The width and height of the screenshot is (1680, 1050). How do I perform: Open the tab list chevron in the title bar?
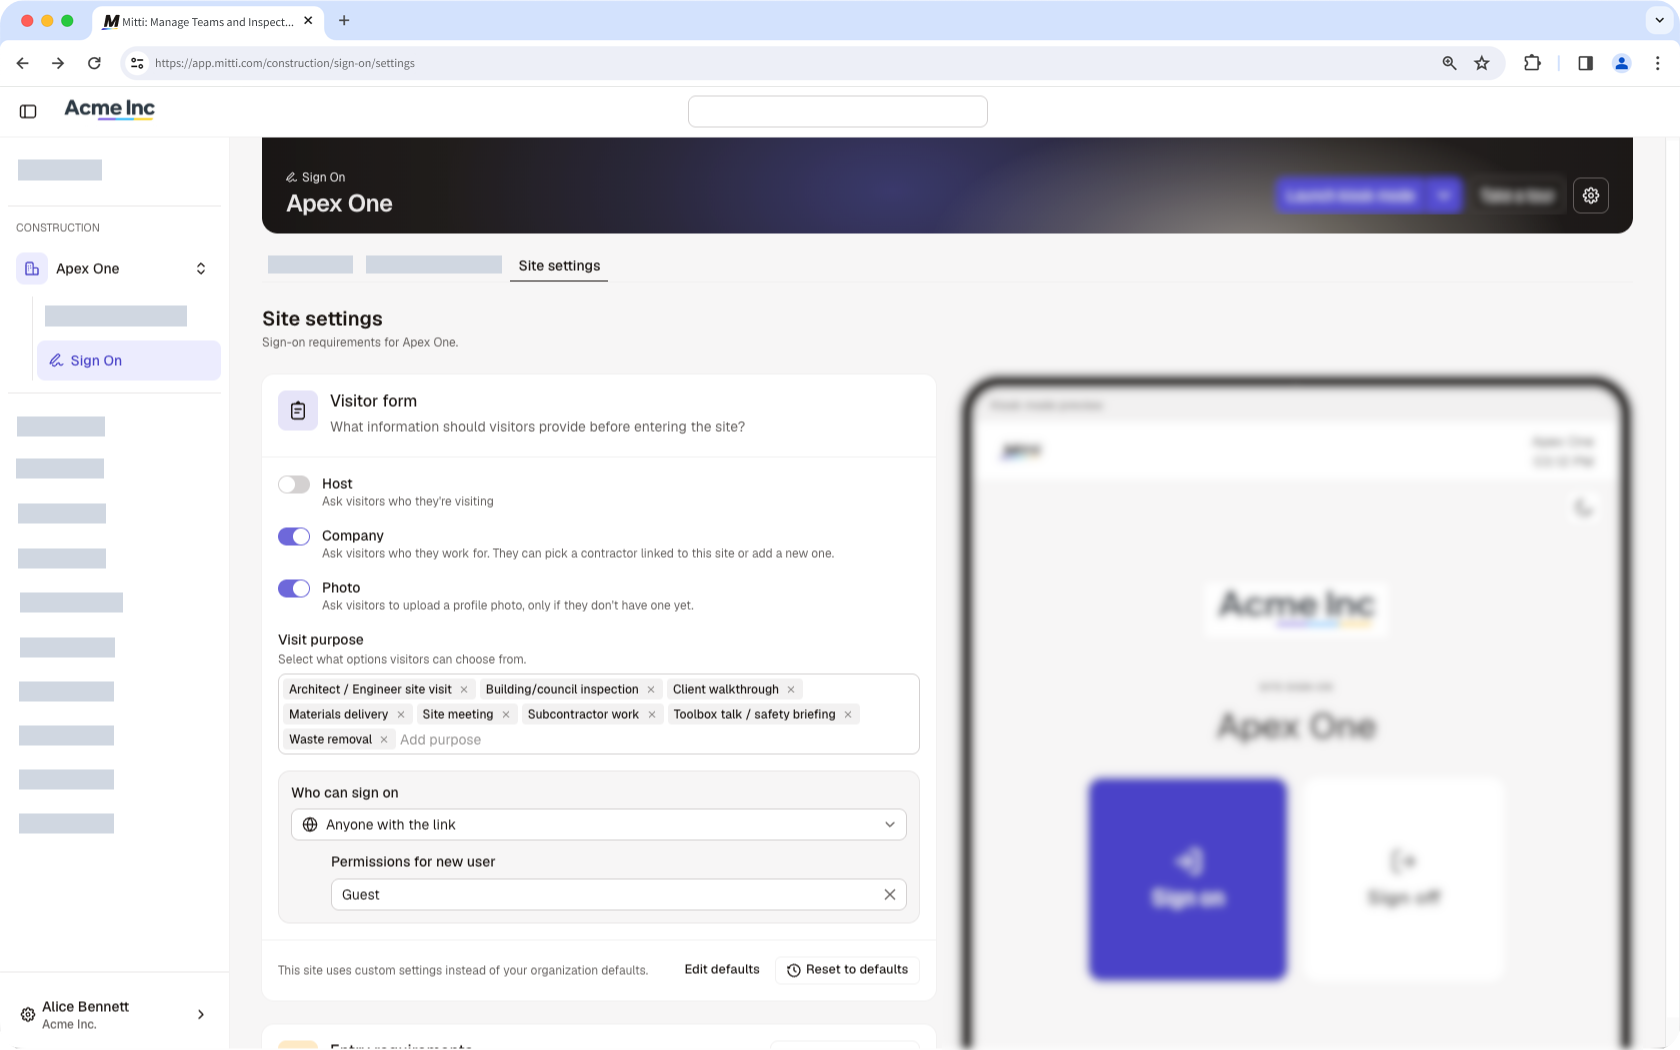click(x=1660, y=20)
